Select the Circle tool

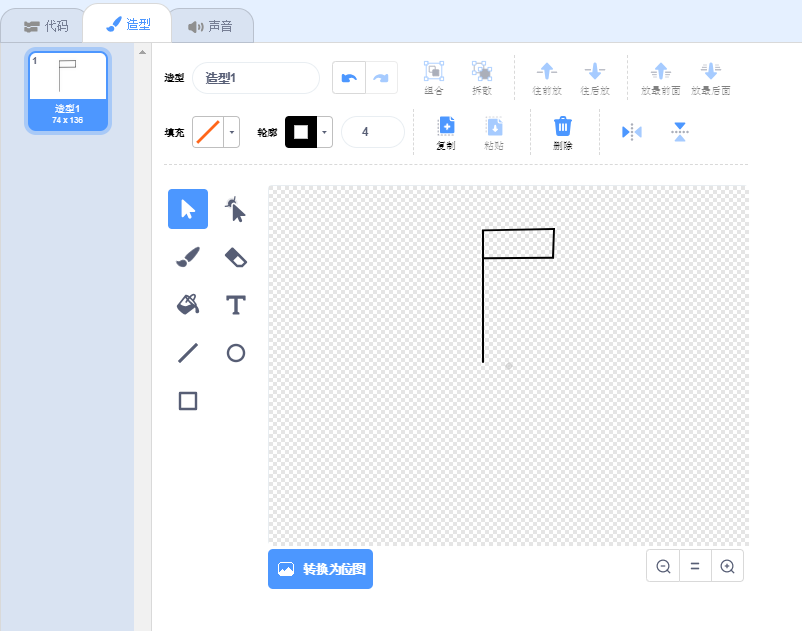236,353
